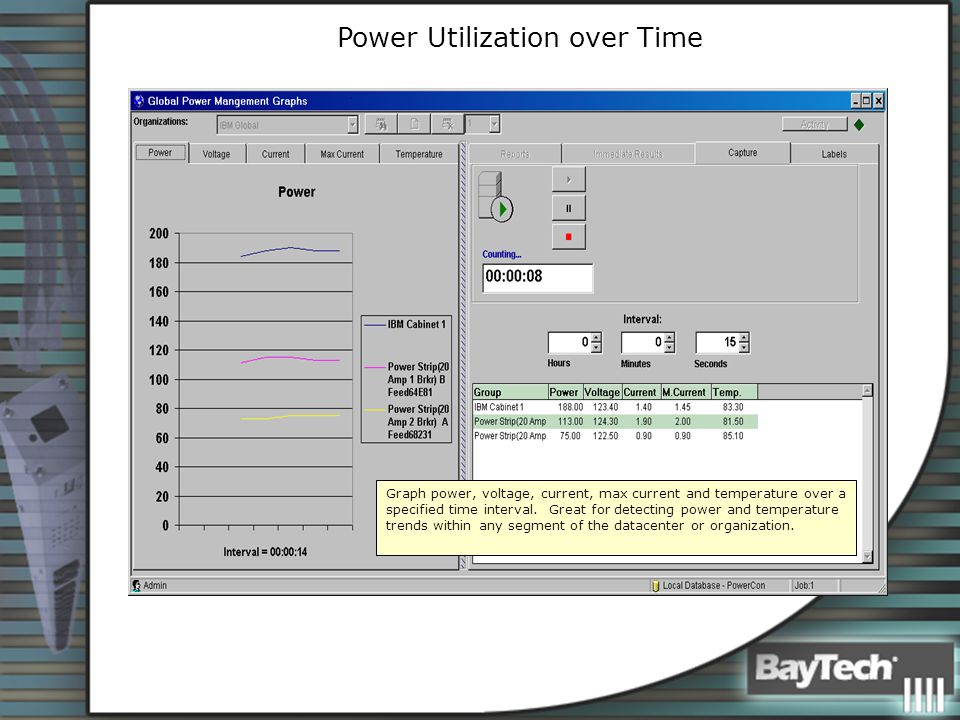Click the Local Database icon in status bar
960x720 pixels.
[655, 585]
